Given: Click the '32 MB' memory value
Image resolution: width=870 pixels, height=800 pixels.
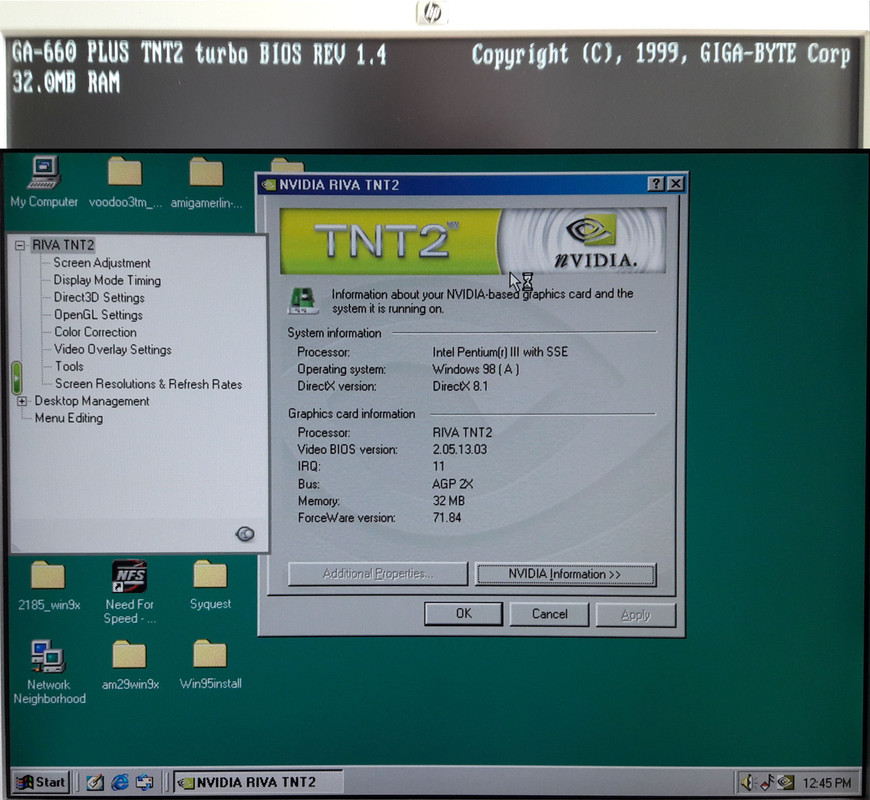Looking at the screenshot, I should pyautogui.click(x=448, y=500).
